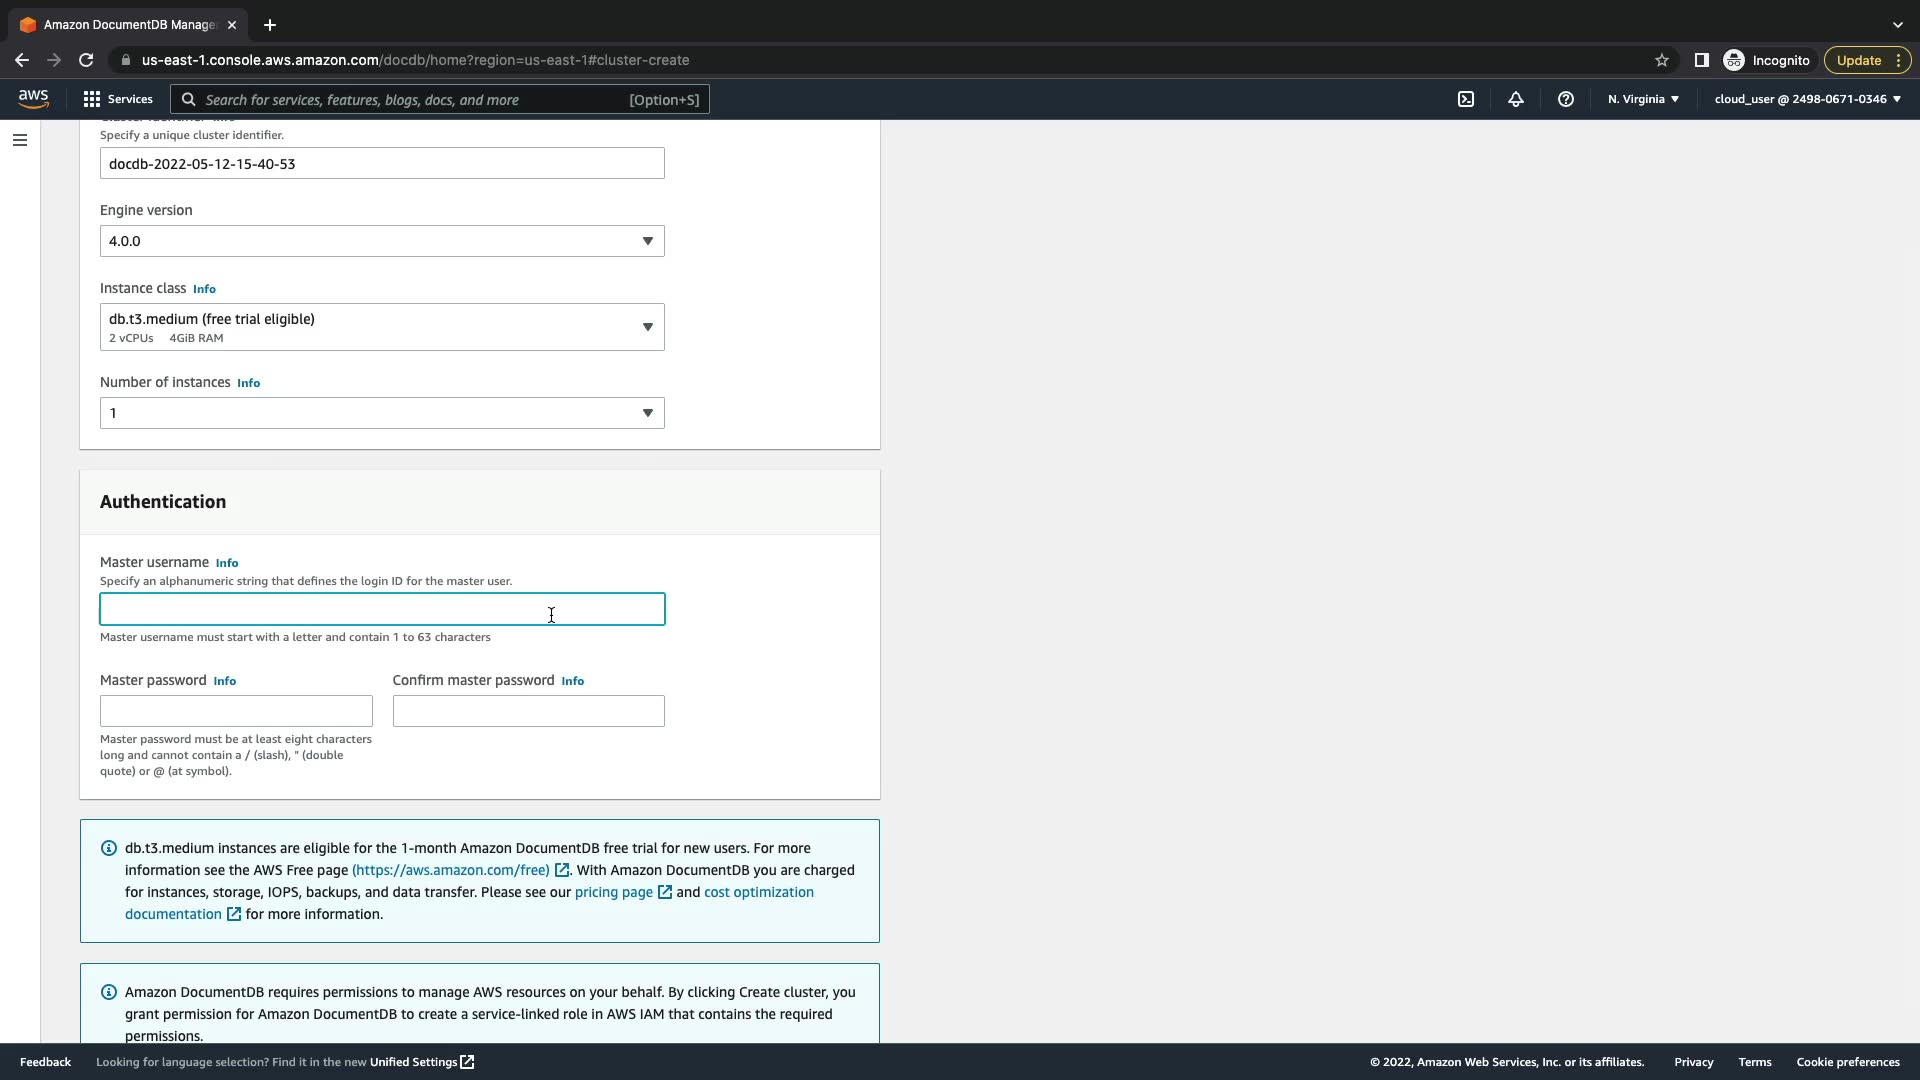Expand the hamburger side navigation menu
The image size is (1920, 1080).
(x=20, y=140)
